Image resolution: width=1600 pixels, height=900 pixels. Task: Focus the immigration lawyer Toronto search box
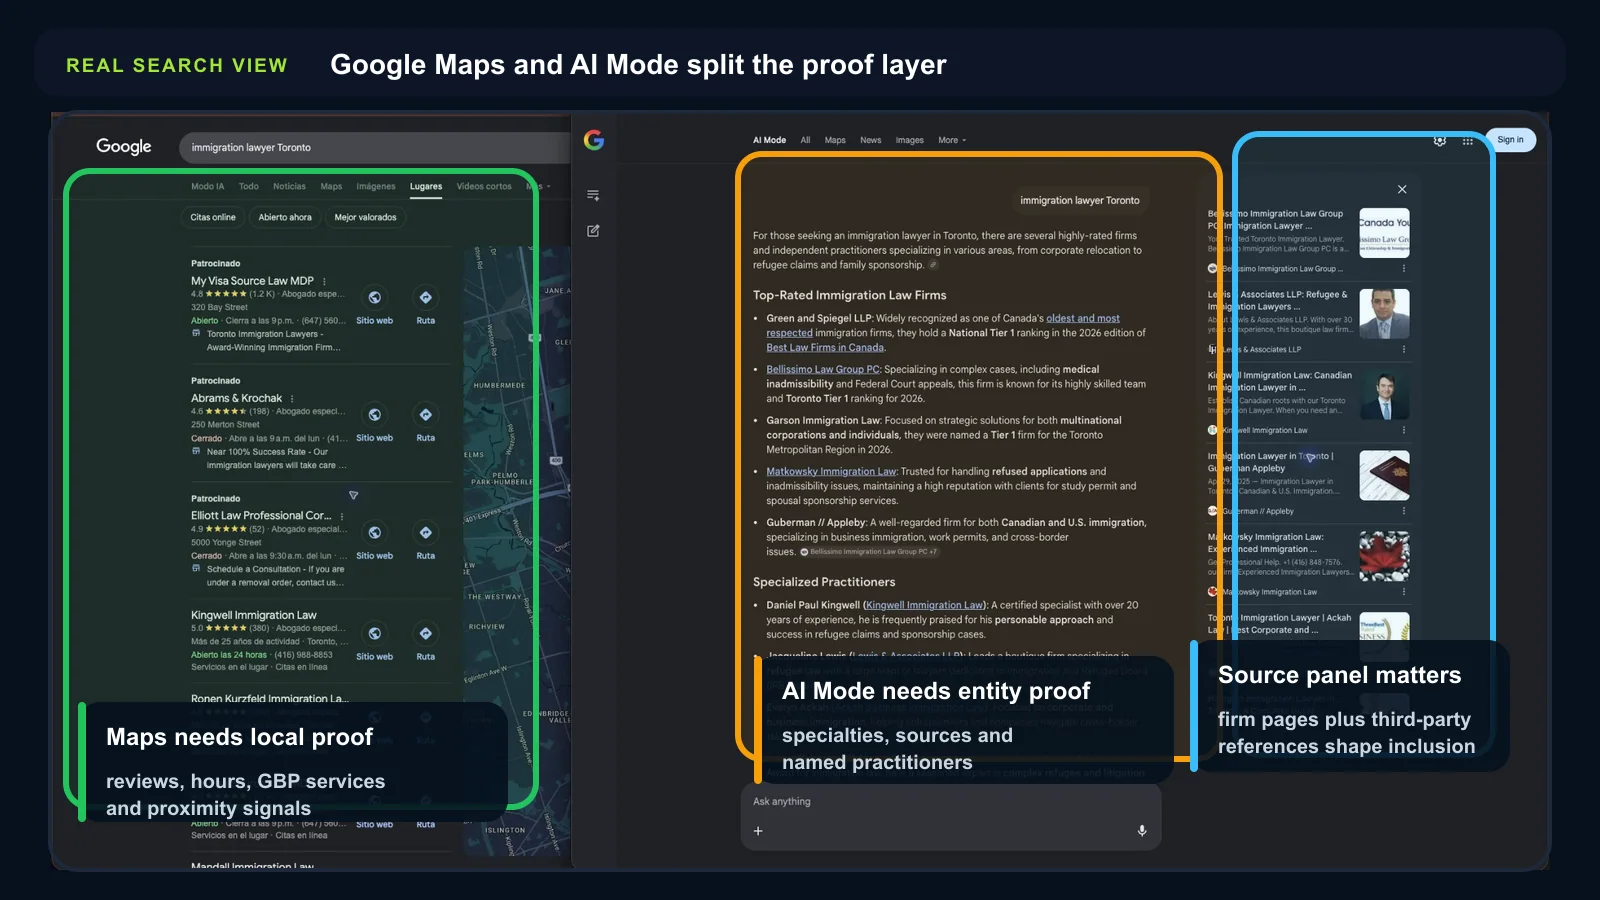coord(375,148)
